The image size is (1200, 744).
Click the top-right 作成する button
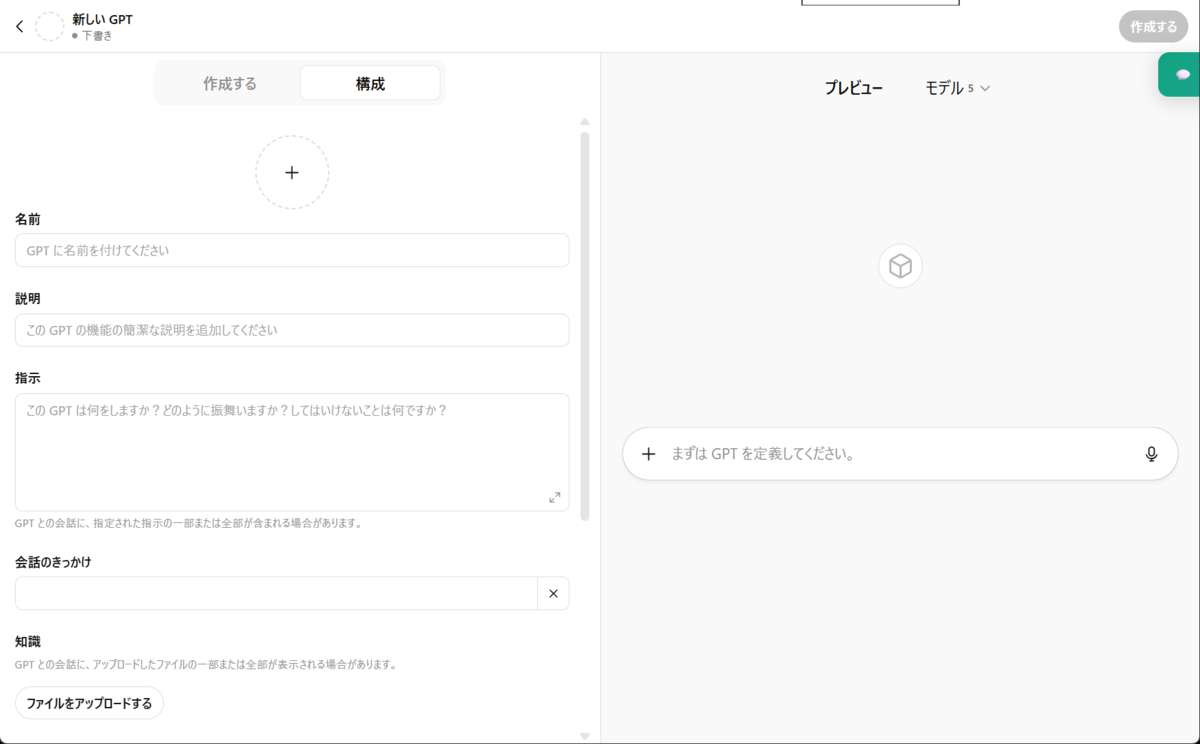point(1153,27)
